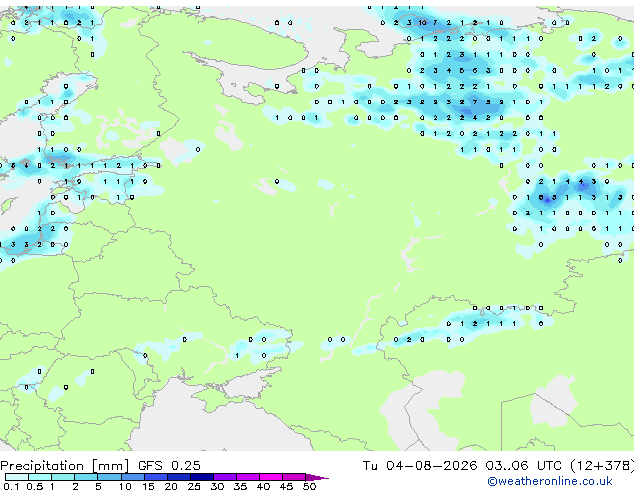Choose the 45–50 mm legend color swatch
The width and height of the screenshot is (634, 490).
click(294, 477)
